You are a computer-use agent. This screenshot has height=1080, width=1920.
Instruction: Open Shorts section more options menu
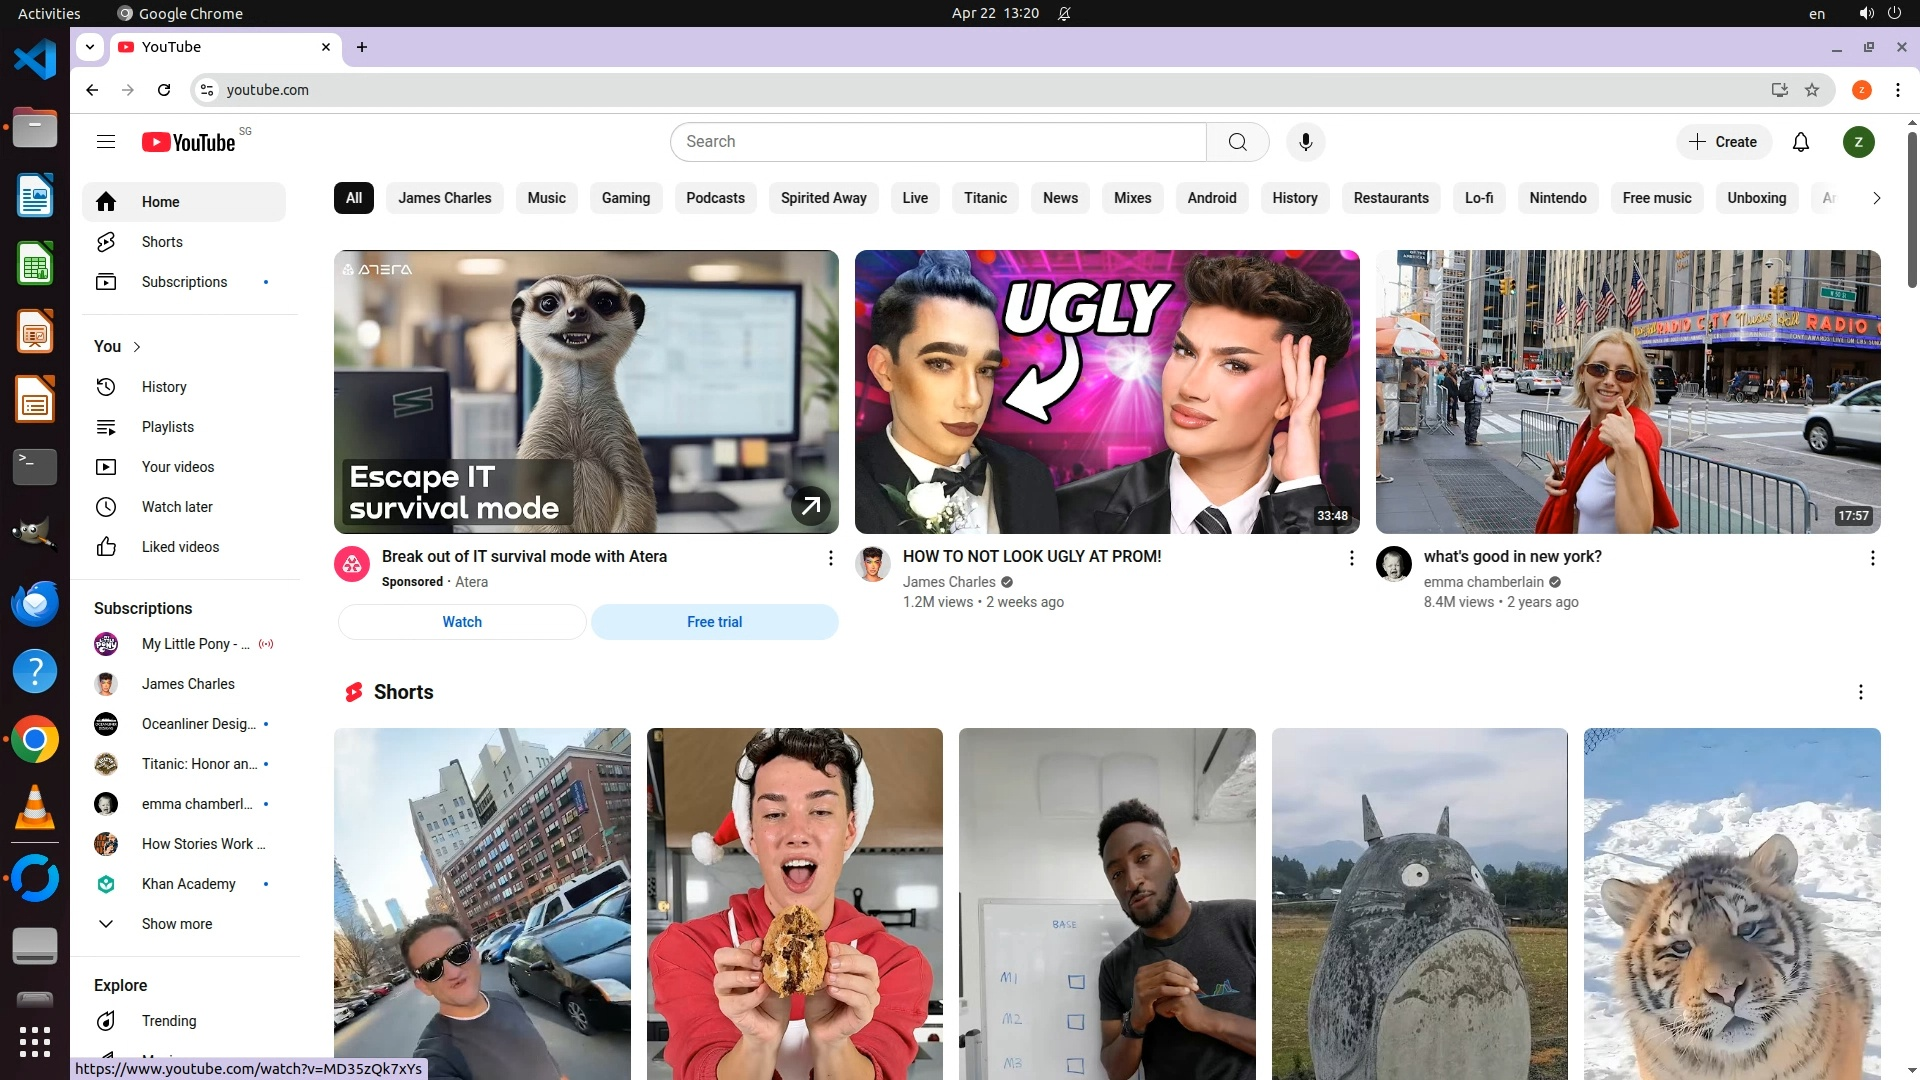point(1860,692)
